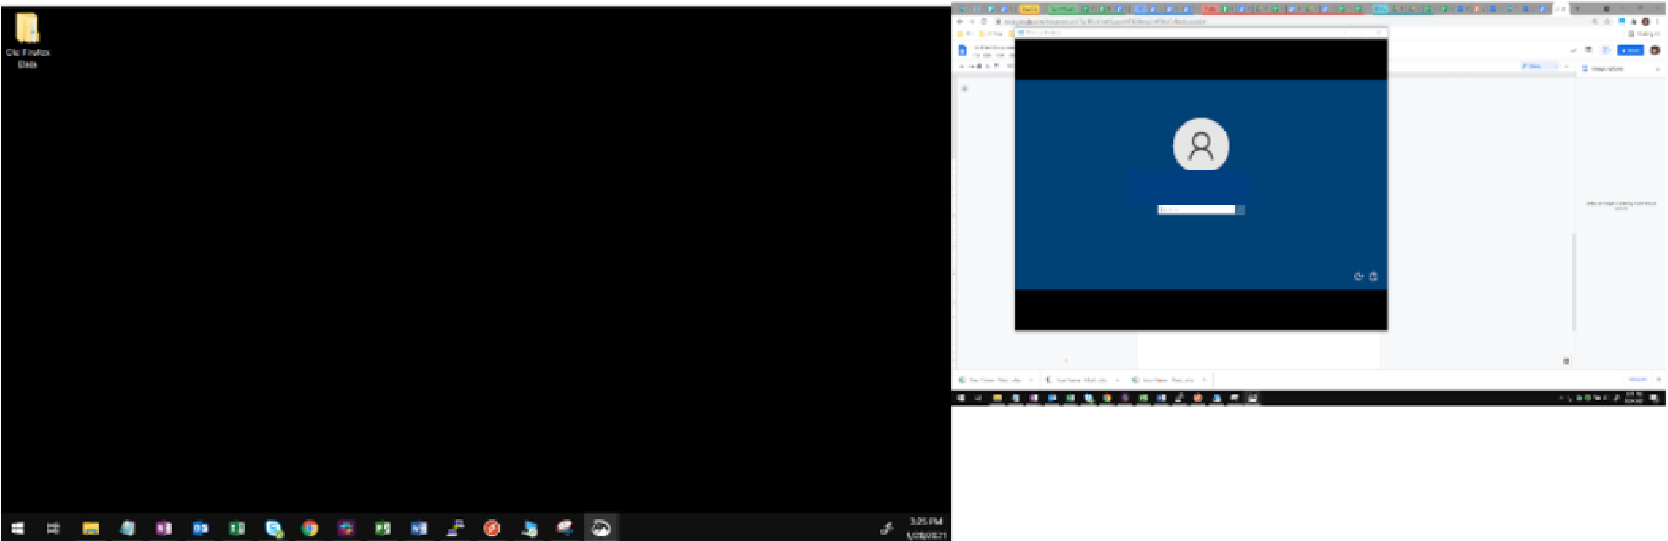
Task: Close the Image options side panel
Action: pos(1658,69)
